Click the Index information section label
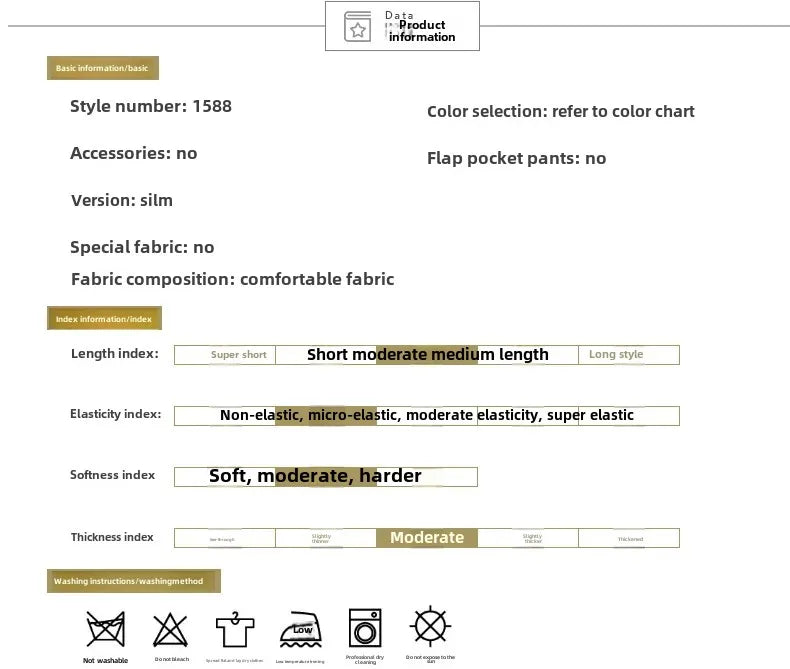This screenshot has height=669, width=790. [104, 318]
